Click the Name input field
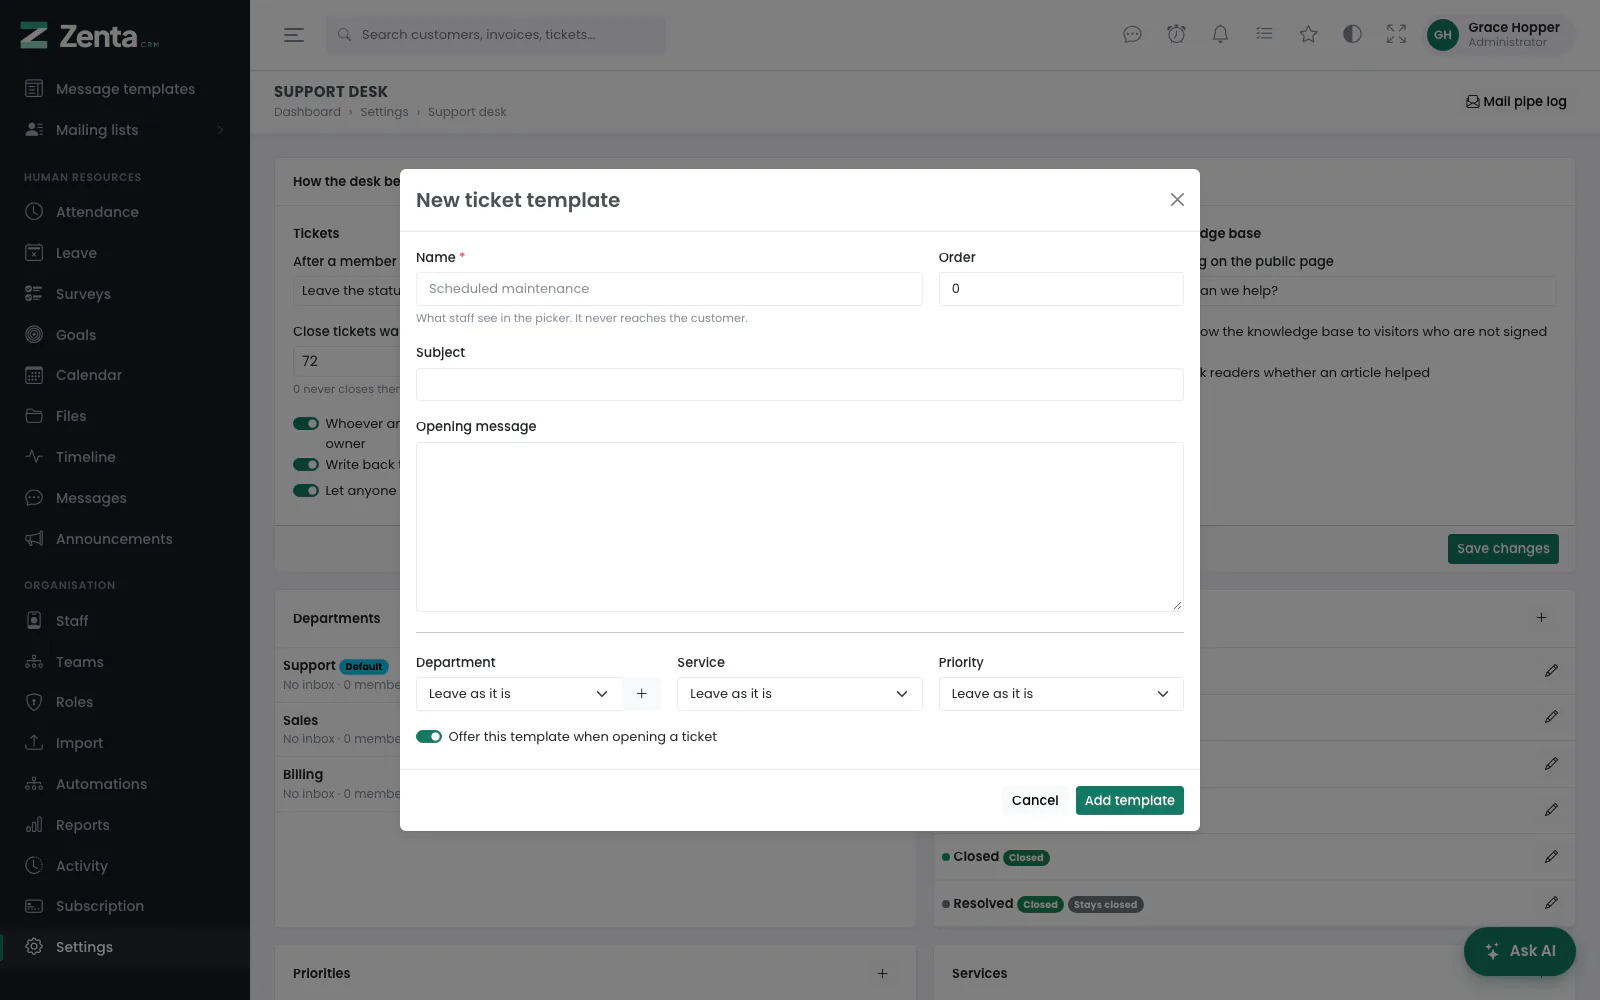The height and width of the screenshot is (1000, 1600). tap(669, 289)
